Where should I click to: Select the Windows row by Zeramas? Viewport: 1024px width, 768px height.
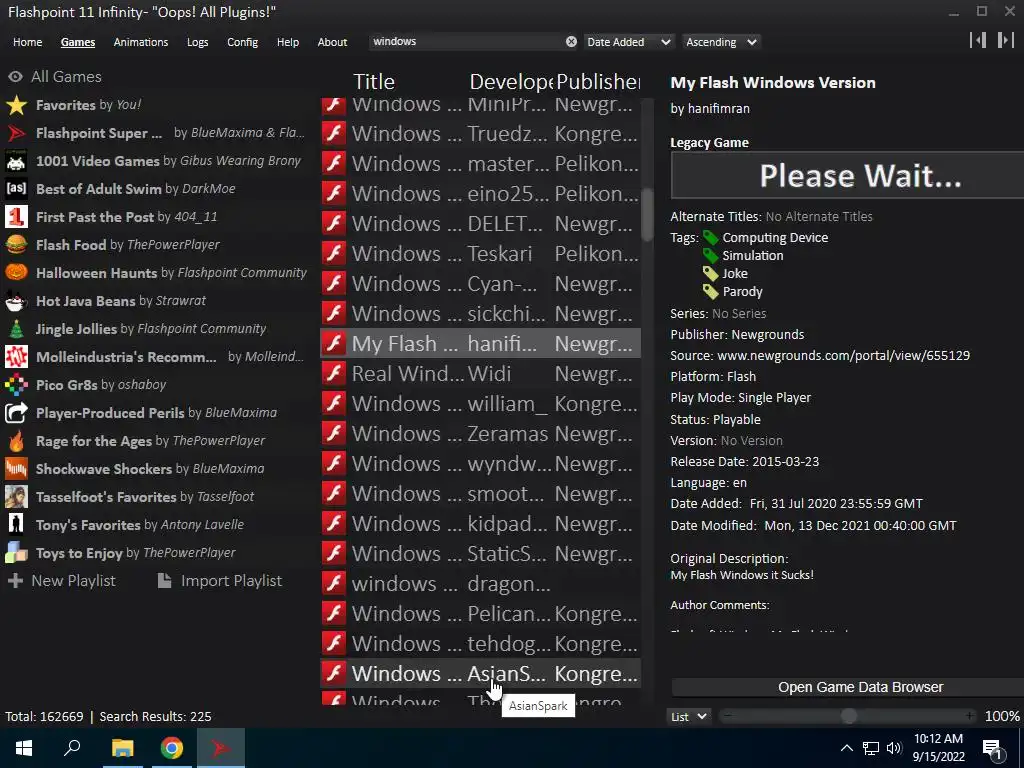(x=480, y=434)
